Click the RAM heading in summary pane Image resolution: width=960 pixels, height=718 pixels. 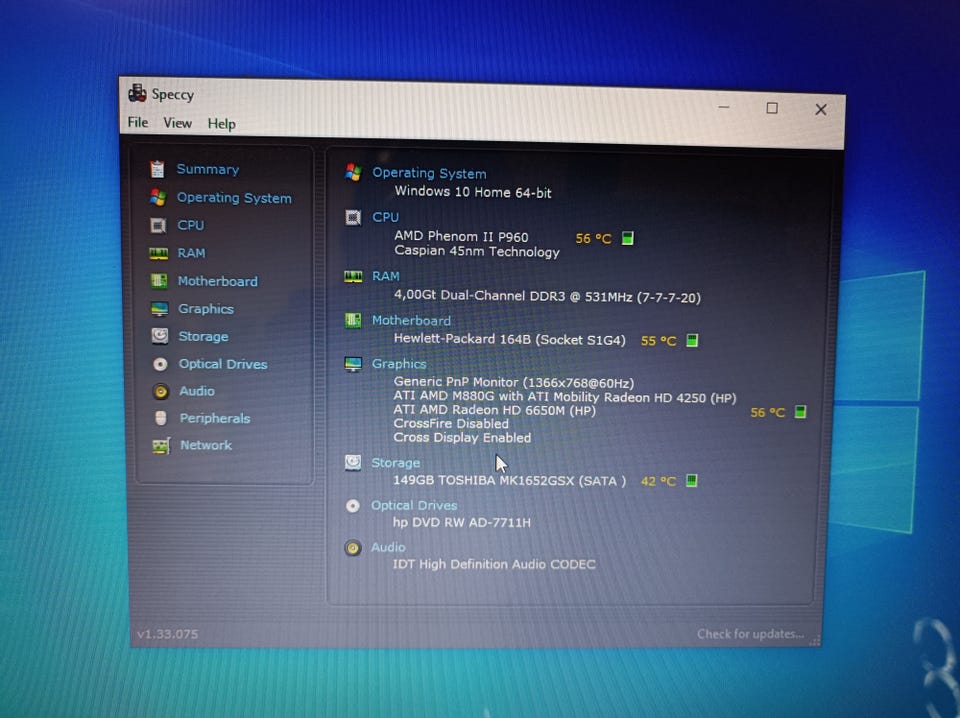tap(386, 276)
